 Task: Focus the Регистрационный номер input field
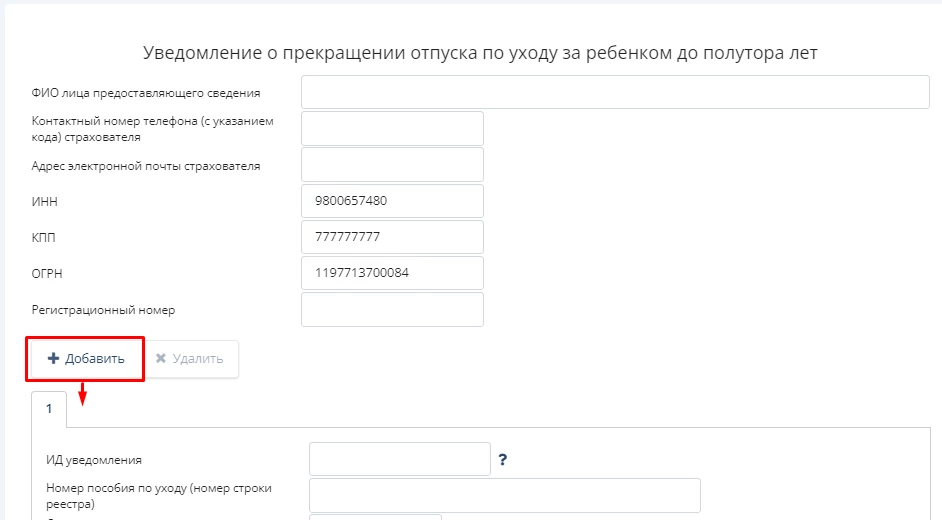[x=392, y=309]
